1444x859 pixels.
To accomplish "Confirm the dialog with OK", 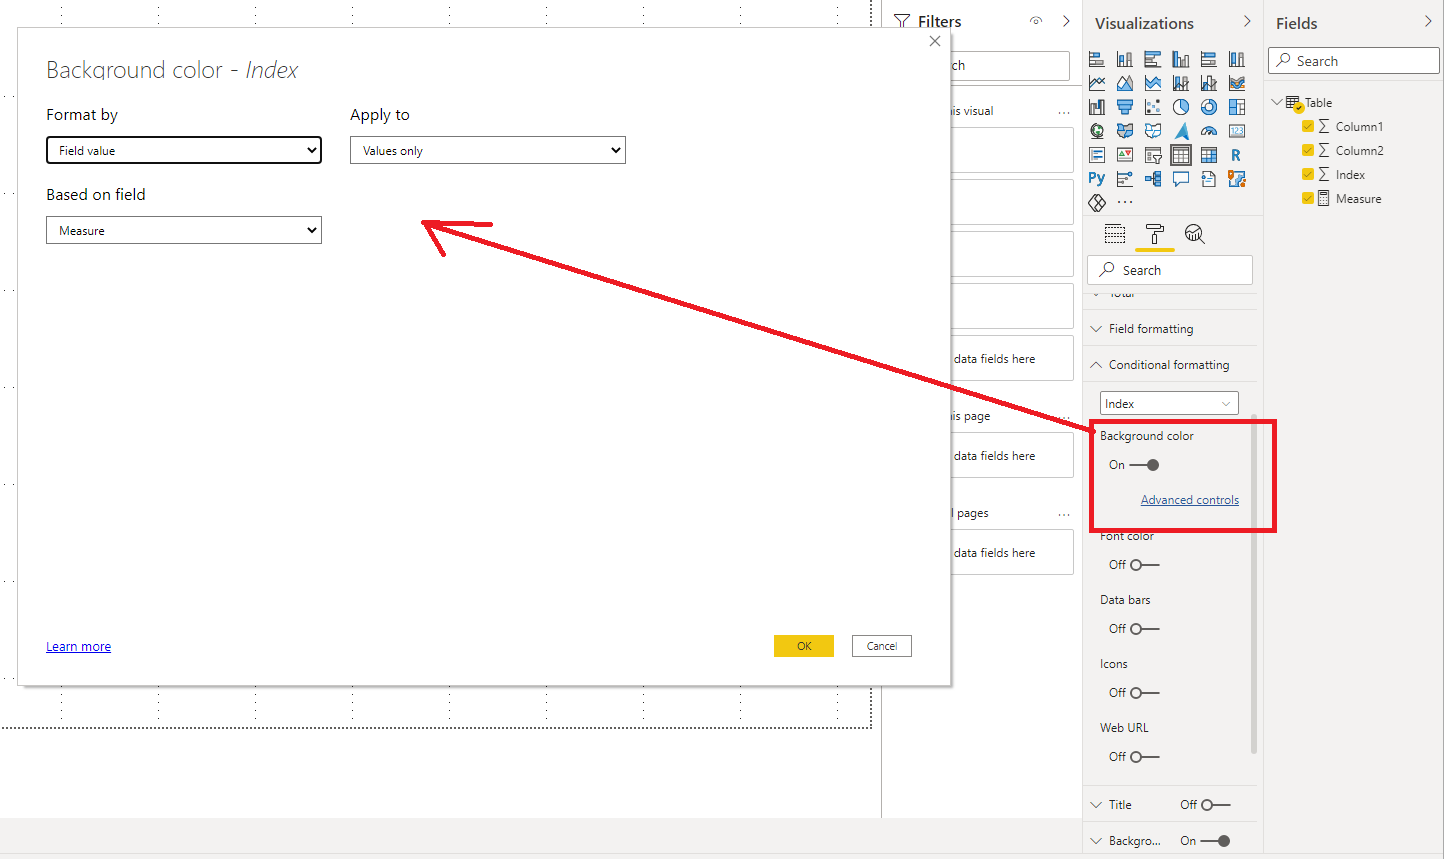I will point(804,646).
